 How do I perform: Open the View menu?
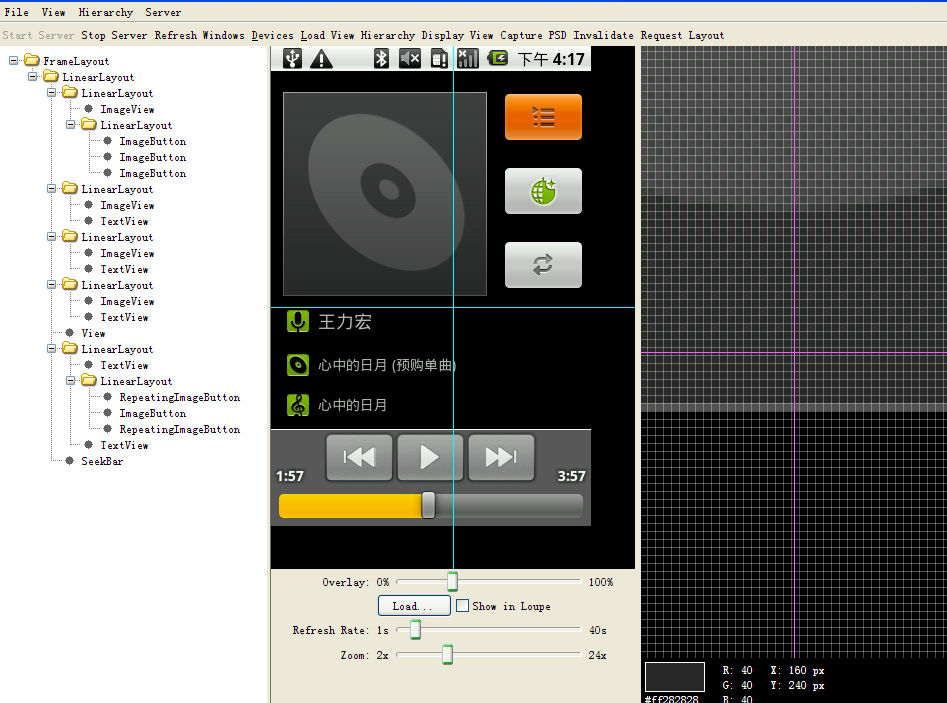(53, 12)
